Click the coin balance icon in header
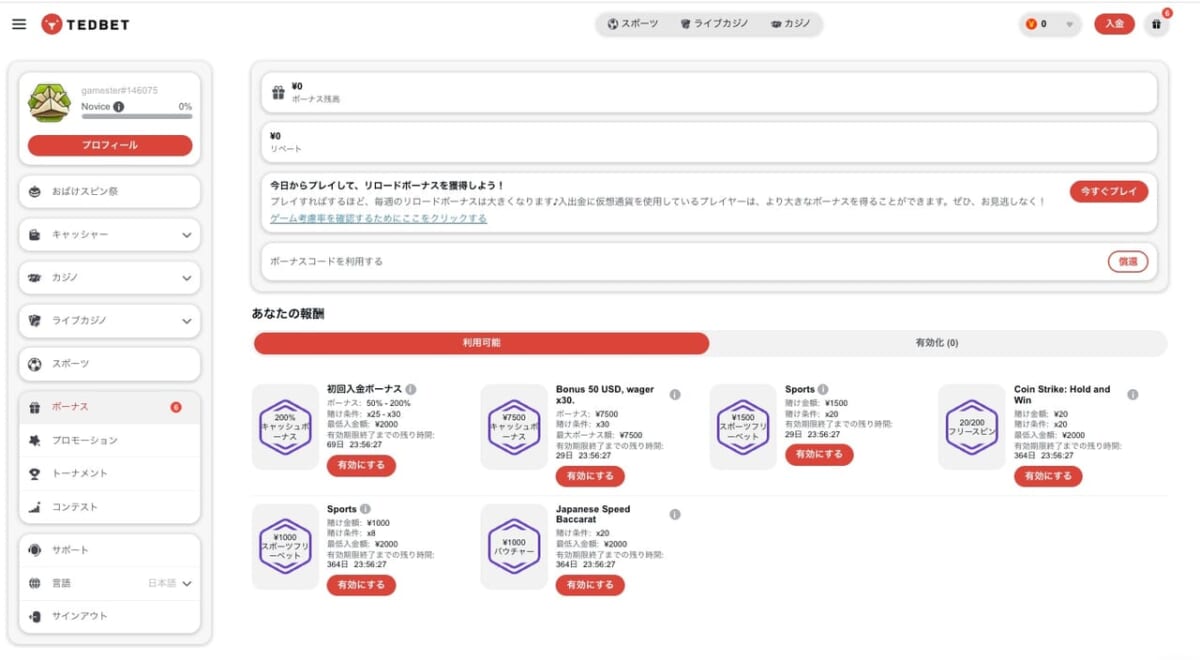 (x=1031, y=24)
